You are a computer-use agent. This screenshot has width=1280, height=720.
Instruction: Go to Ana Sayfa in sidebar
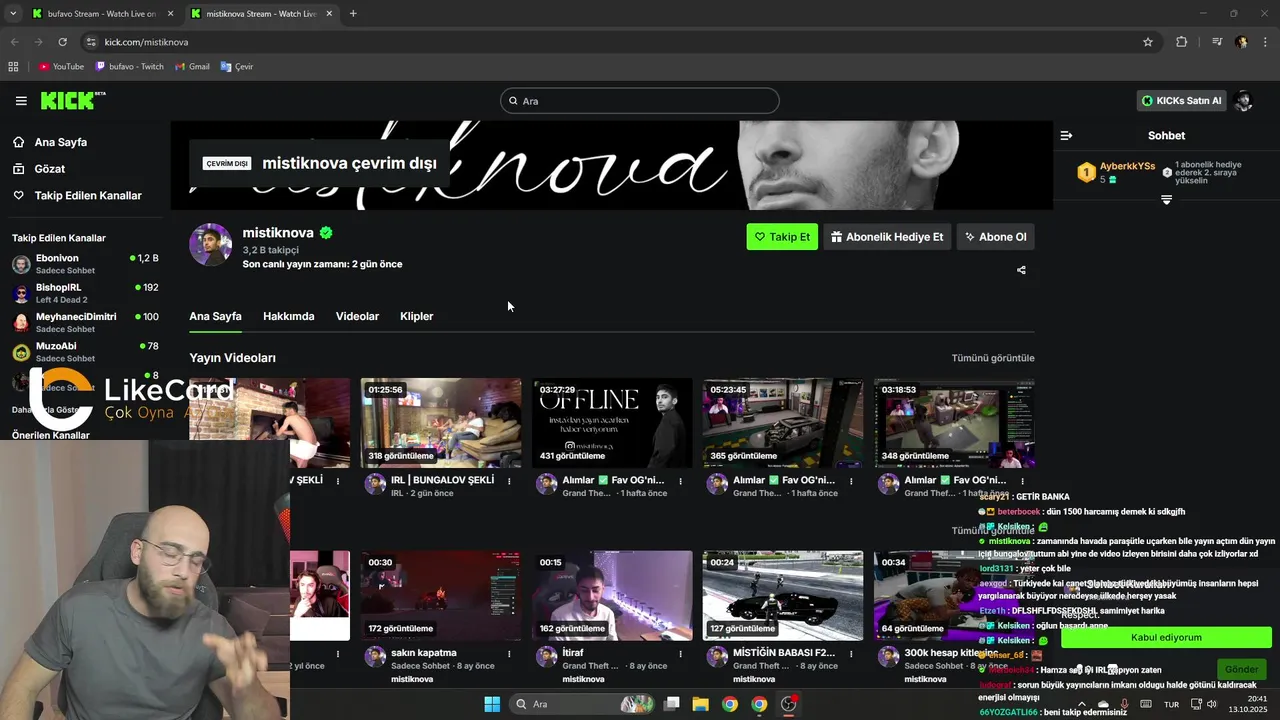tap(60, 142)
